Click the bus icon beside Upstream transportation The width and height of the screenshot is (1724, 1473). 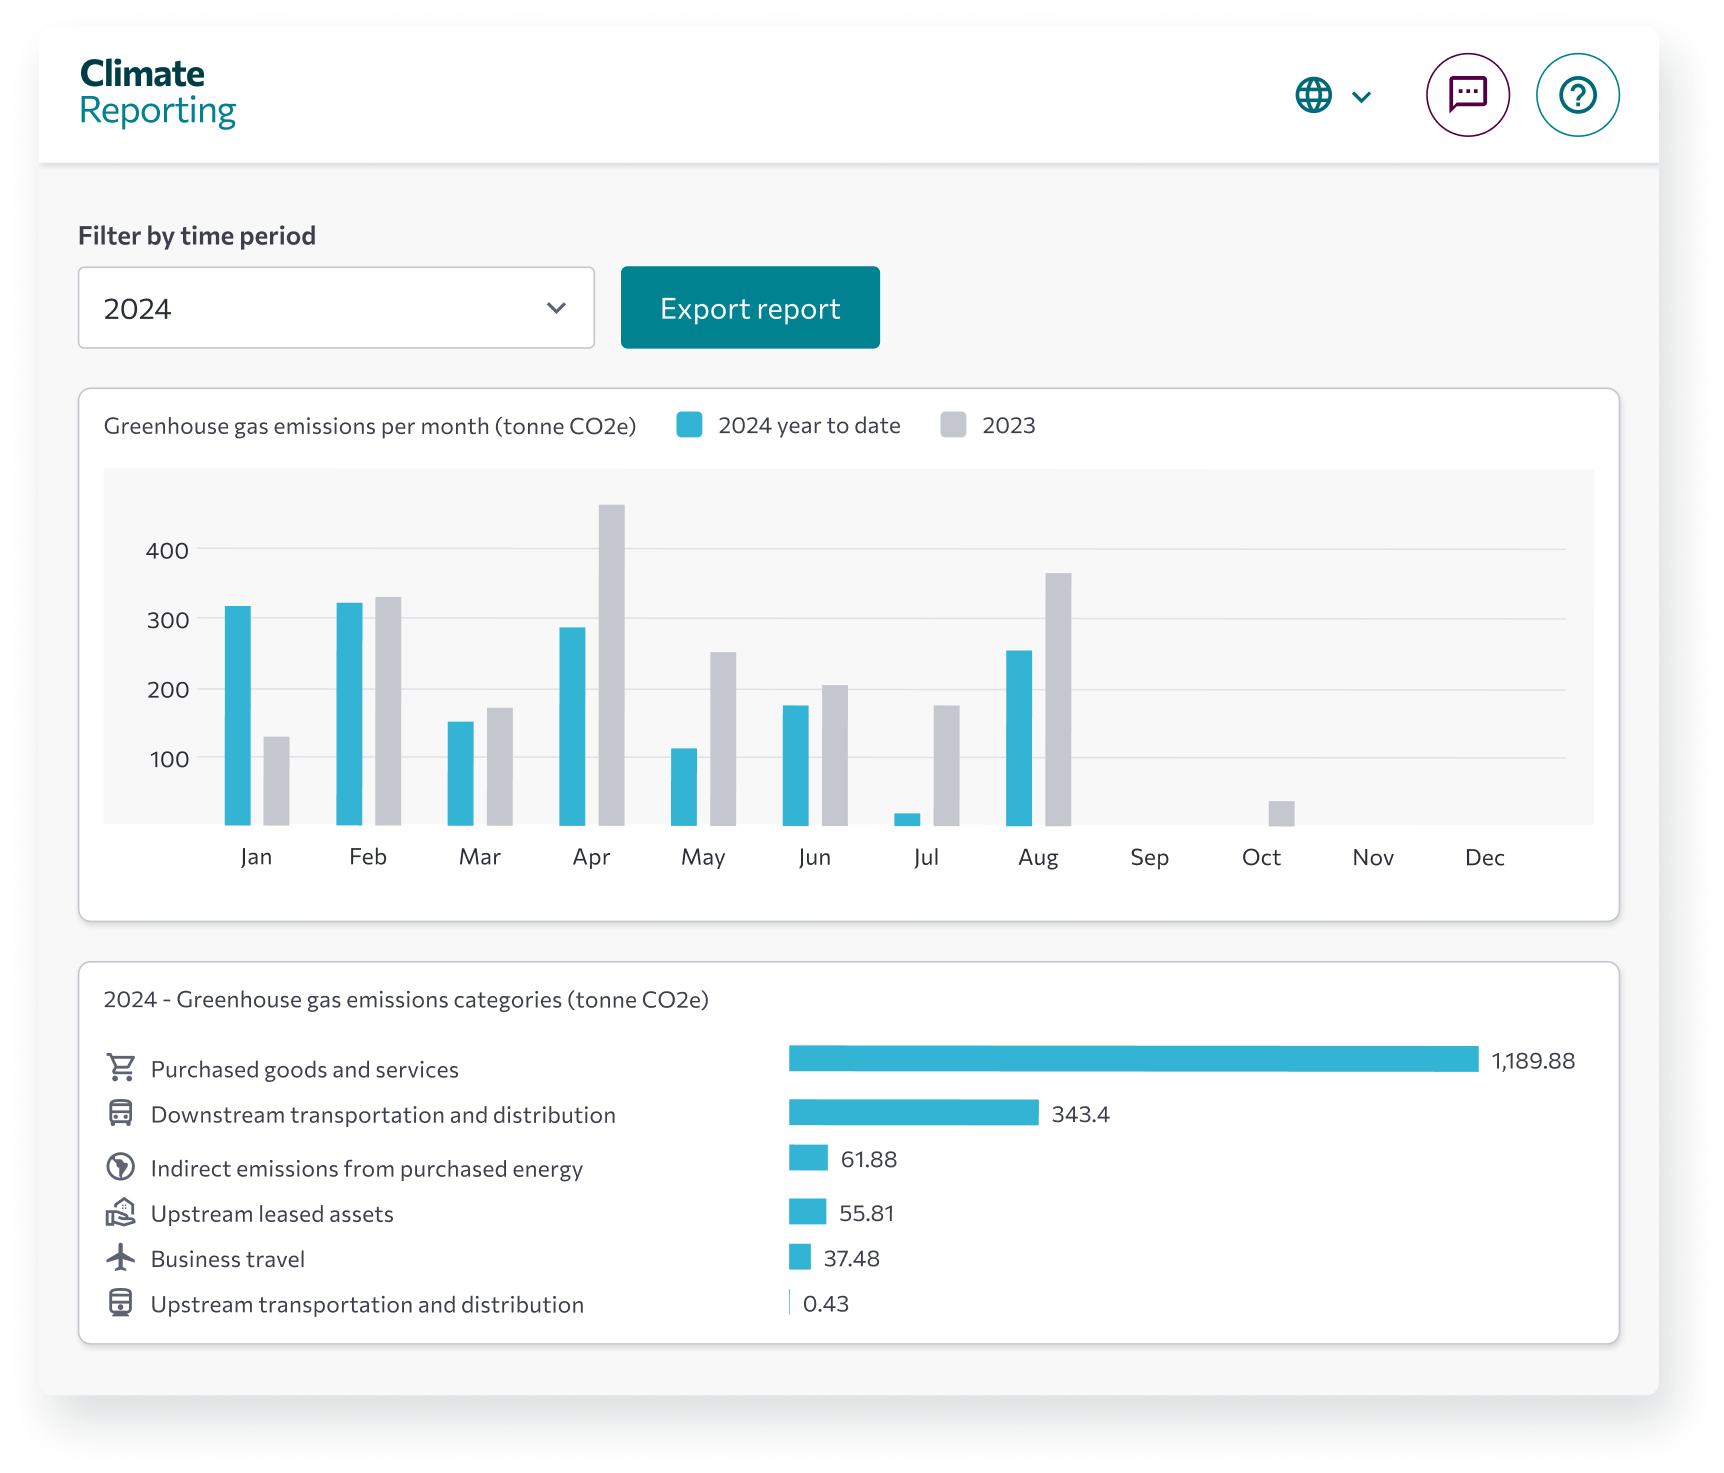(x=121, y=1303)
